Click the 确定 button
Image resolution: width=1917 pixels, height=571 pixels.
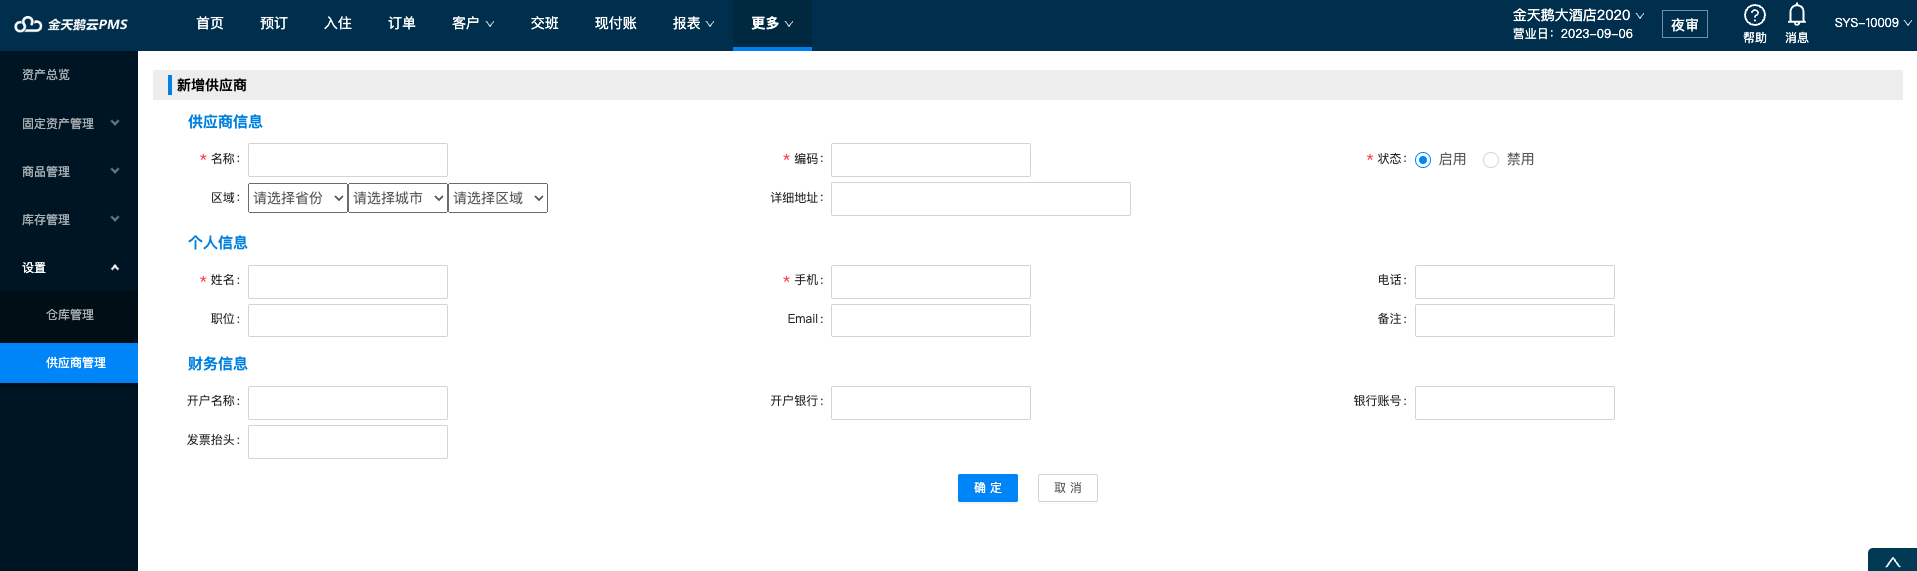(x=988, y=488)
